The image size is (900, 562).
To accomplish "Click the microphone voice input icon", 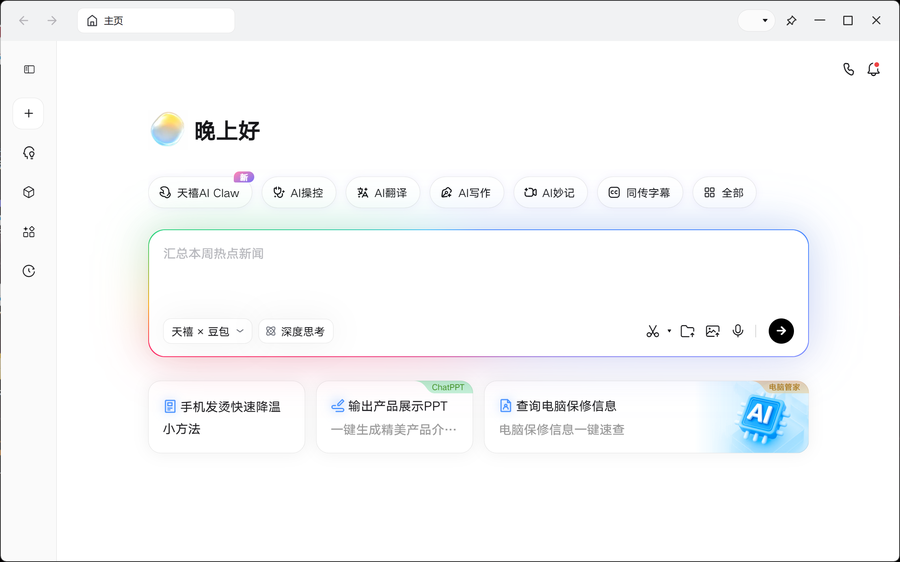I will (738, 331).
